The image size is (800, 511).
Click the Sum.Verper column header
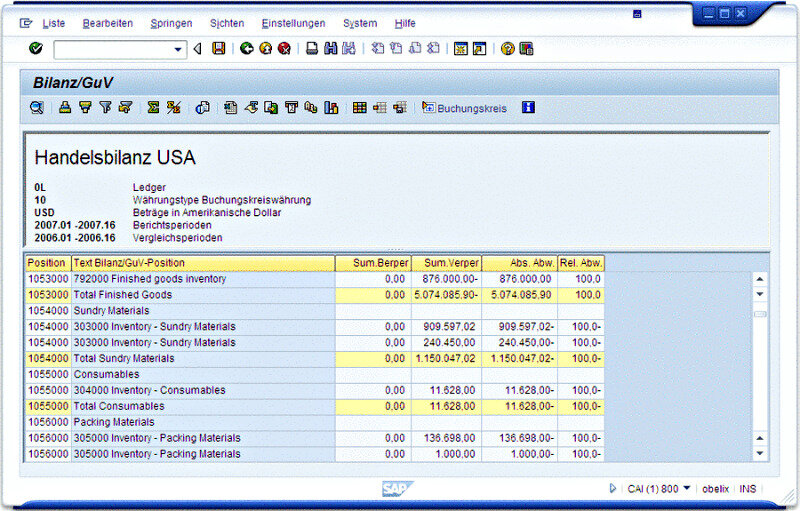pyautogui.click(x=445, y=263)
